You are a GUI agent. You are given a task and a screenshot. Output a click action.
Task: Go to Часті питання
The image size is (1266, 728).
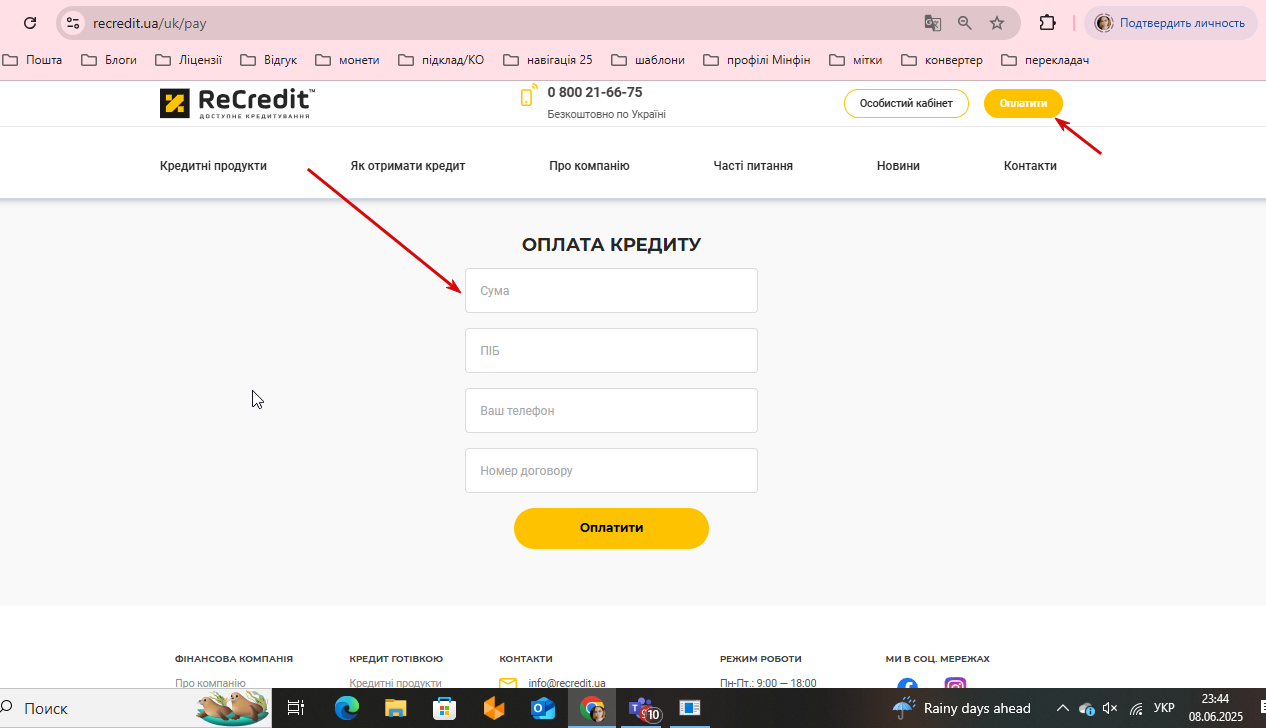[x=753, y=166]
